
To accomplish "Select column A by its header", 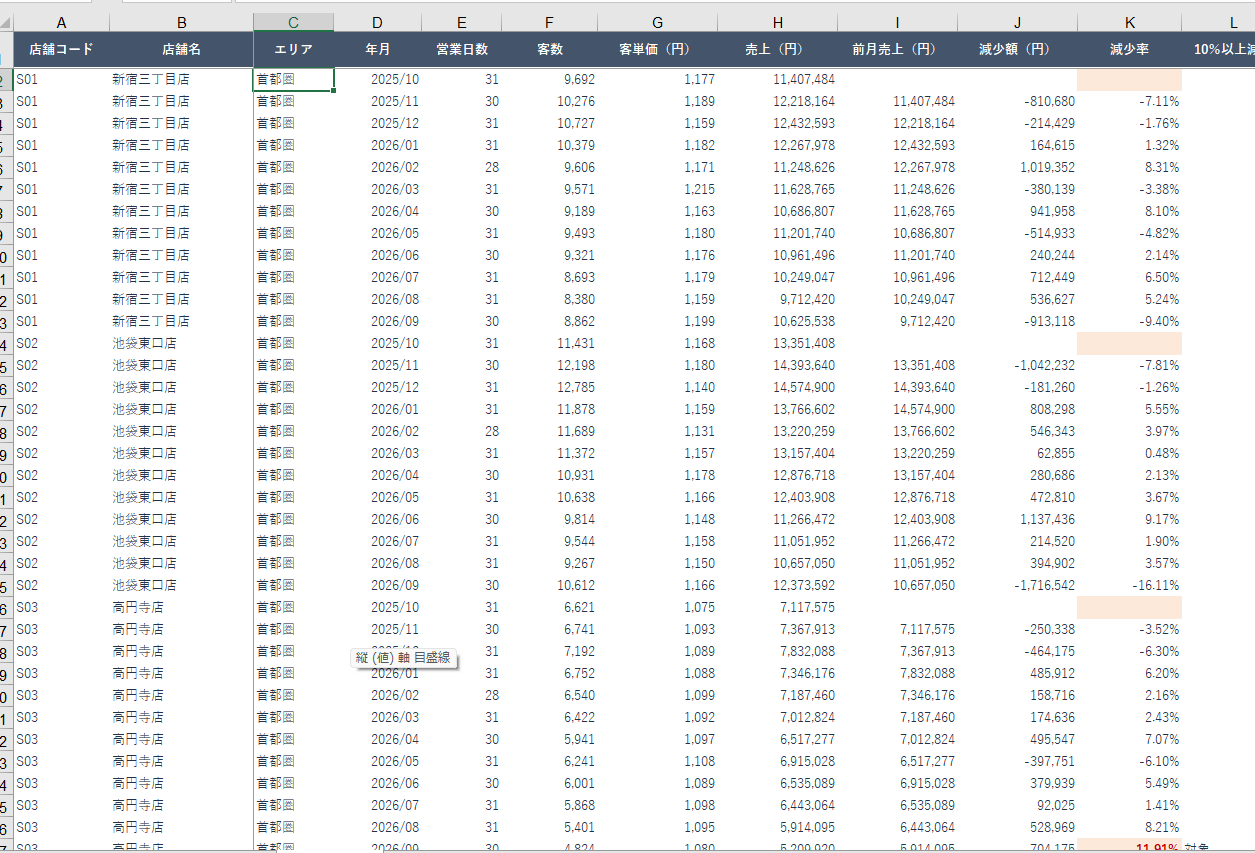I will pyautogui.click(x=62, y=22).
